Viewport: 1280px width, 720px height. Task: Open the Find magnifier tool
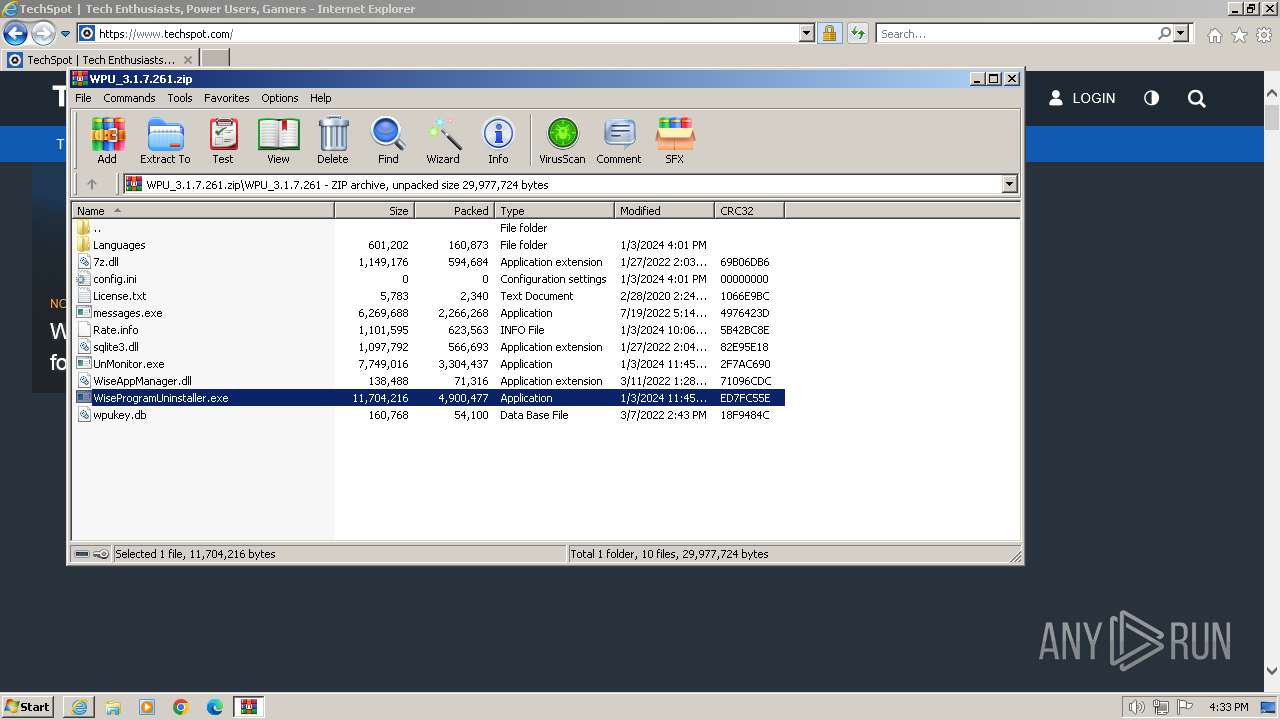pyautogui.click(x=388, y=140)
